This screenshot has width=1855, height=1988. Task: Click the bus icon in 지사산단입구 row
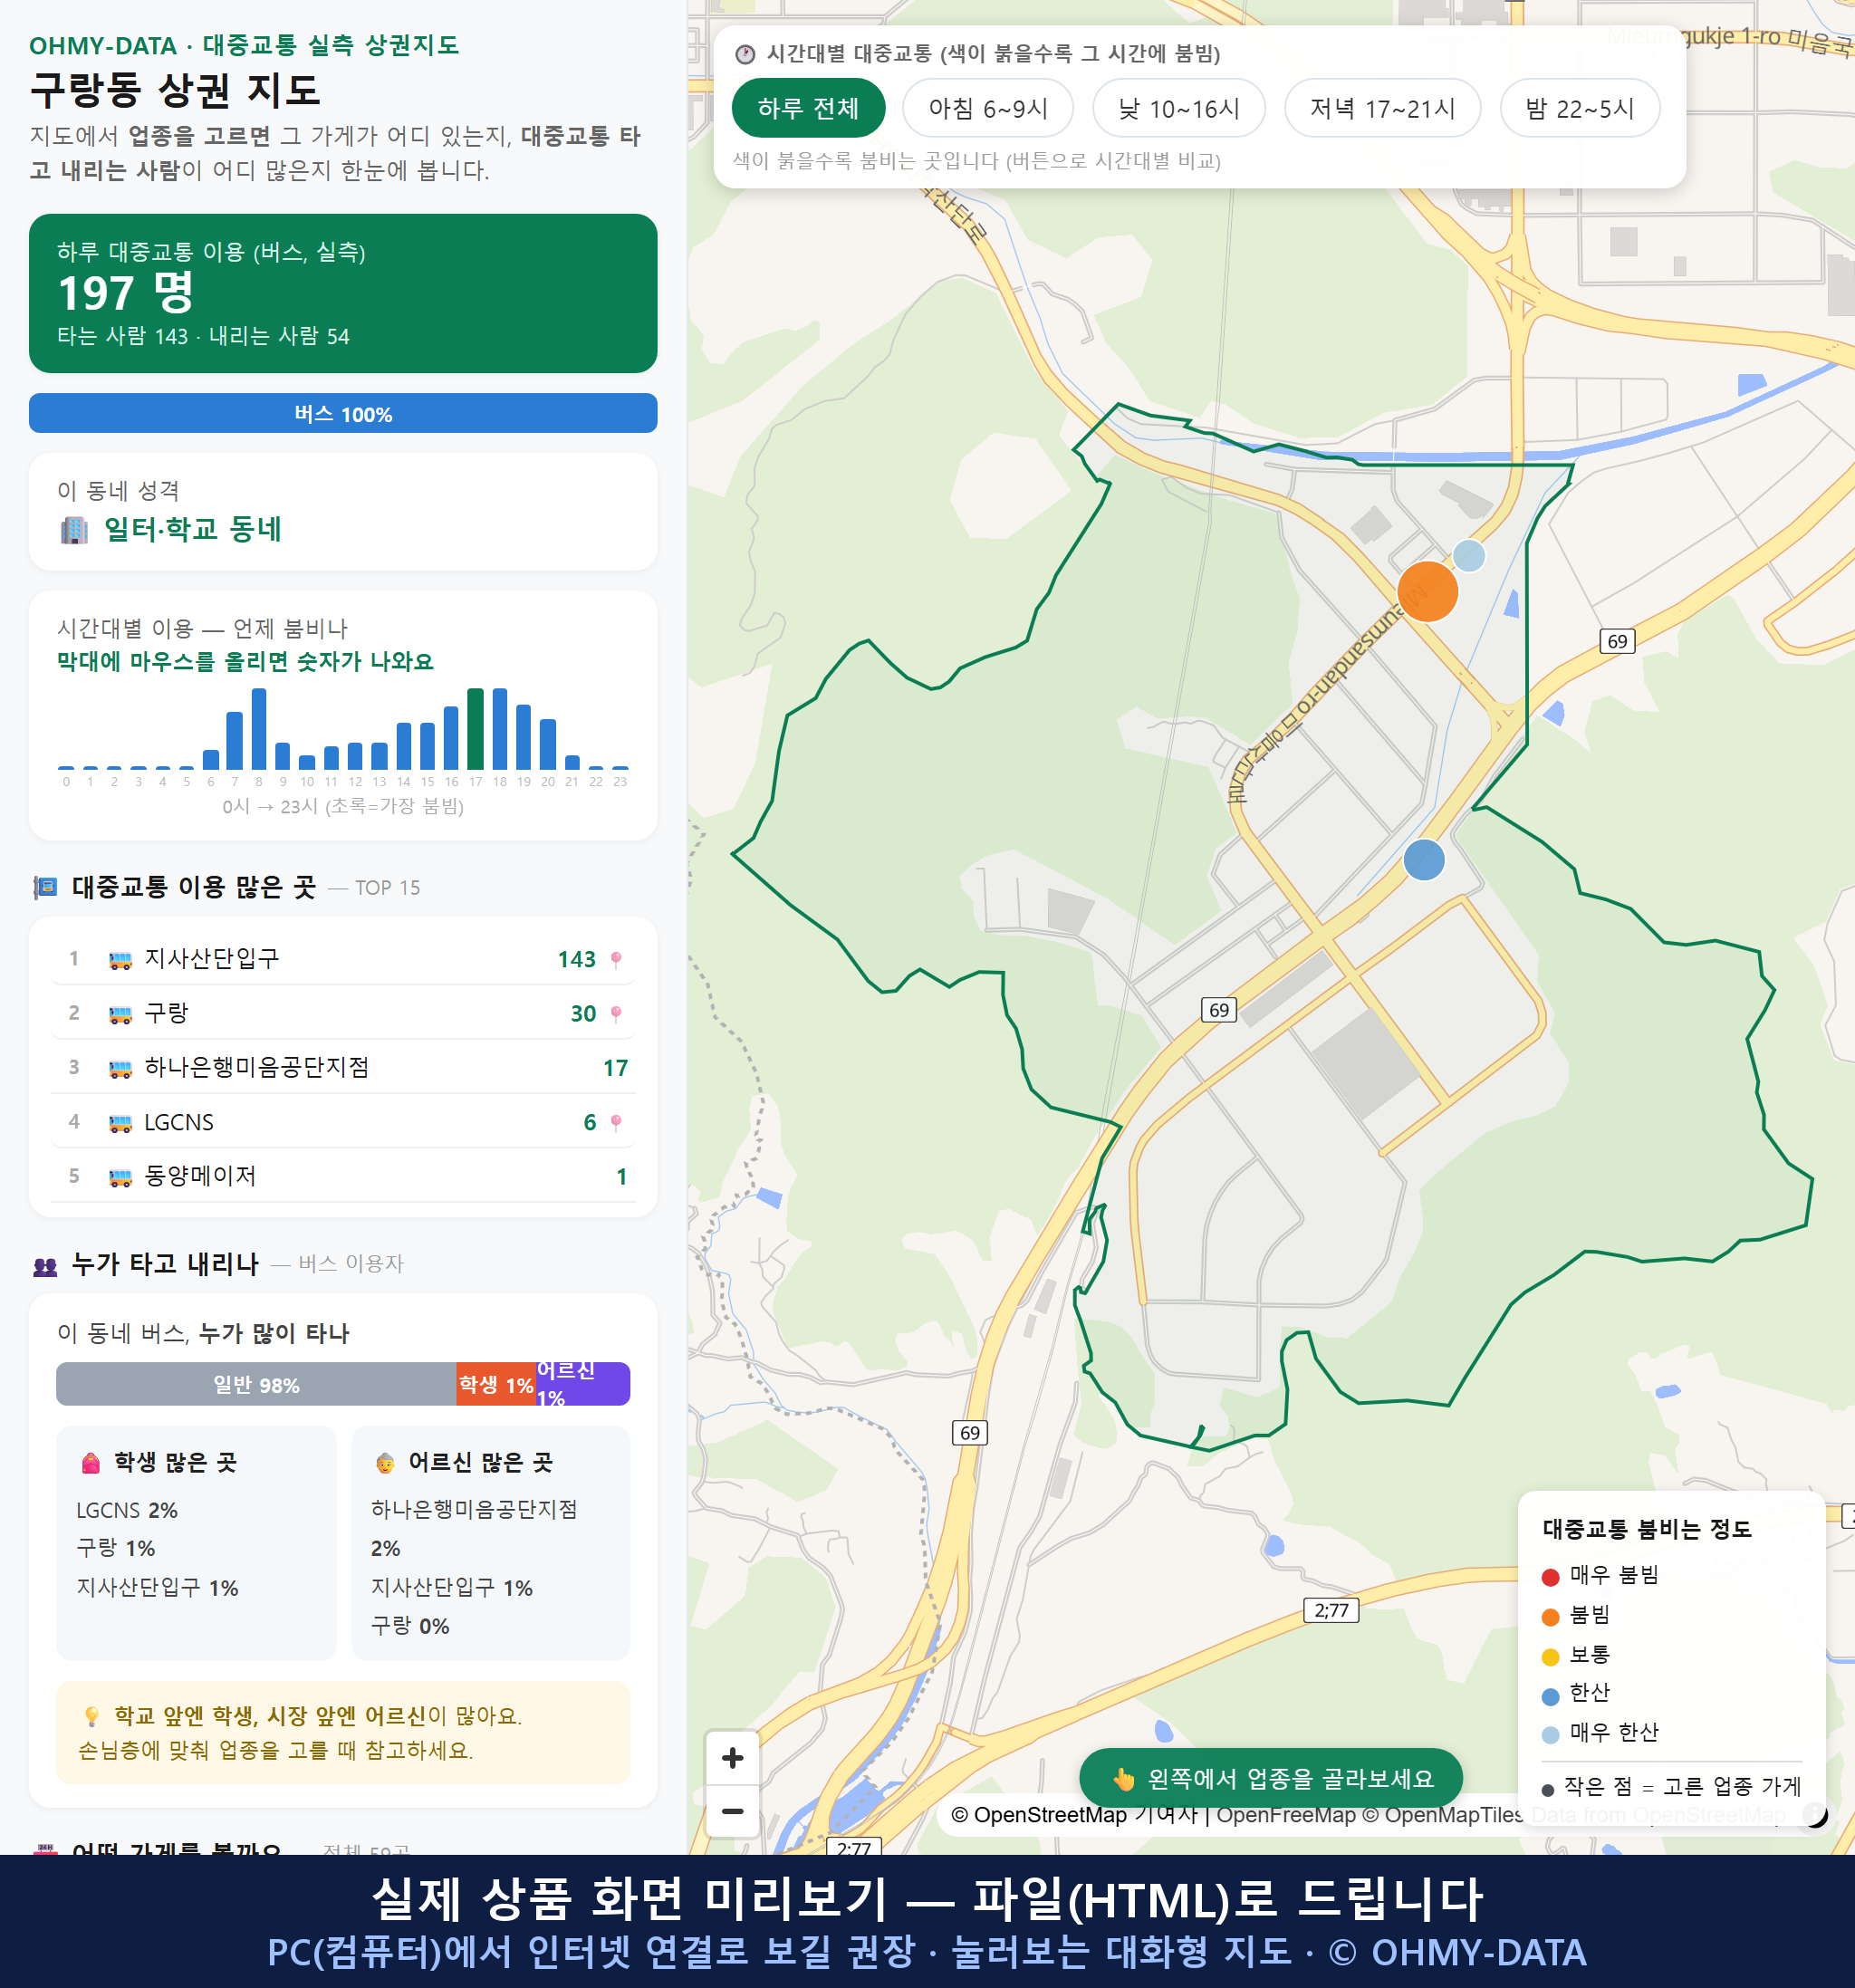click(x=120, y=960)
